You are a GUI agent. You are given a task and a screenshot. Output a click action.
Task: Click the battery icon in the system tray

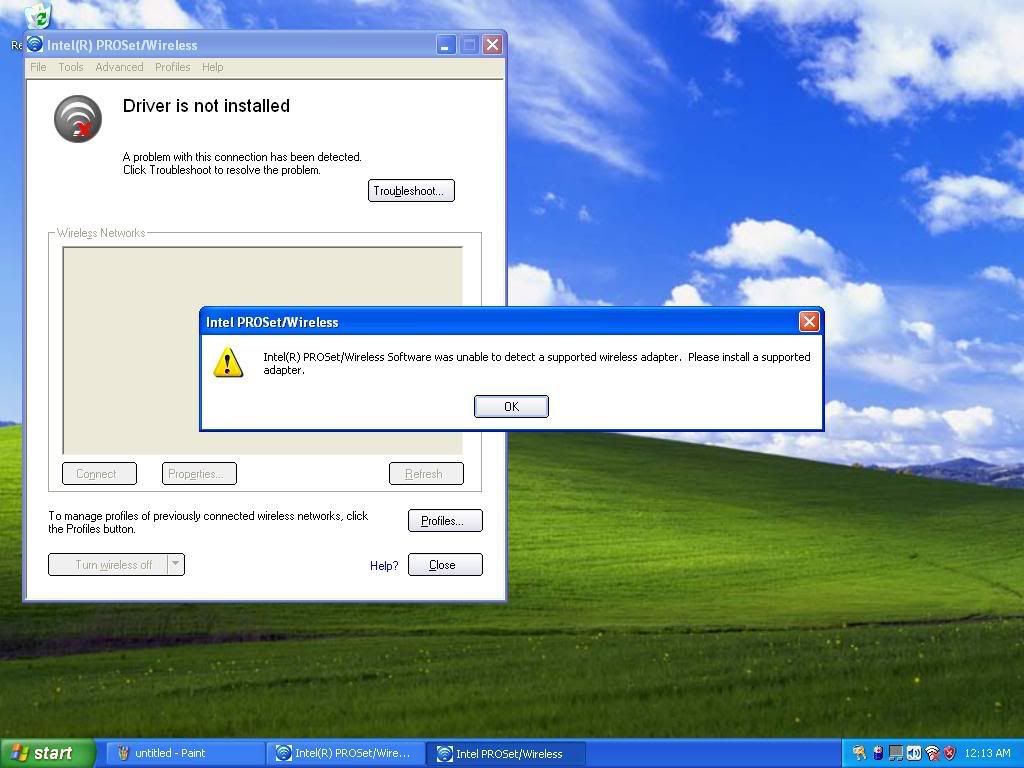pos(878,753)
